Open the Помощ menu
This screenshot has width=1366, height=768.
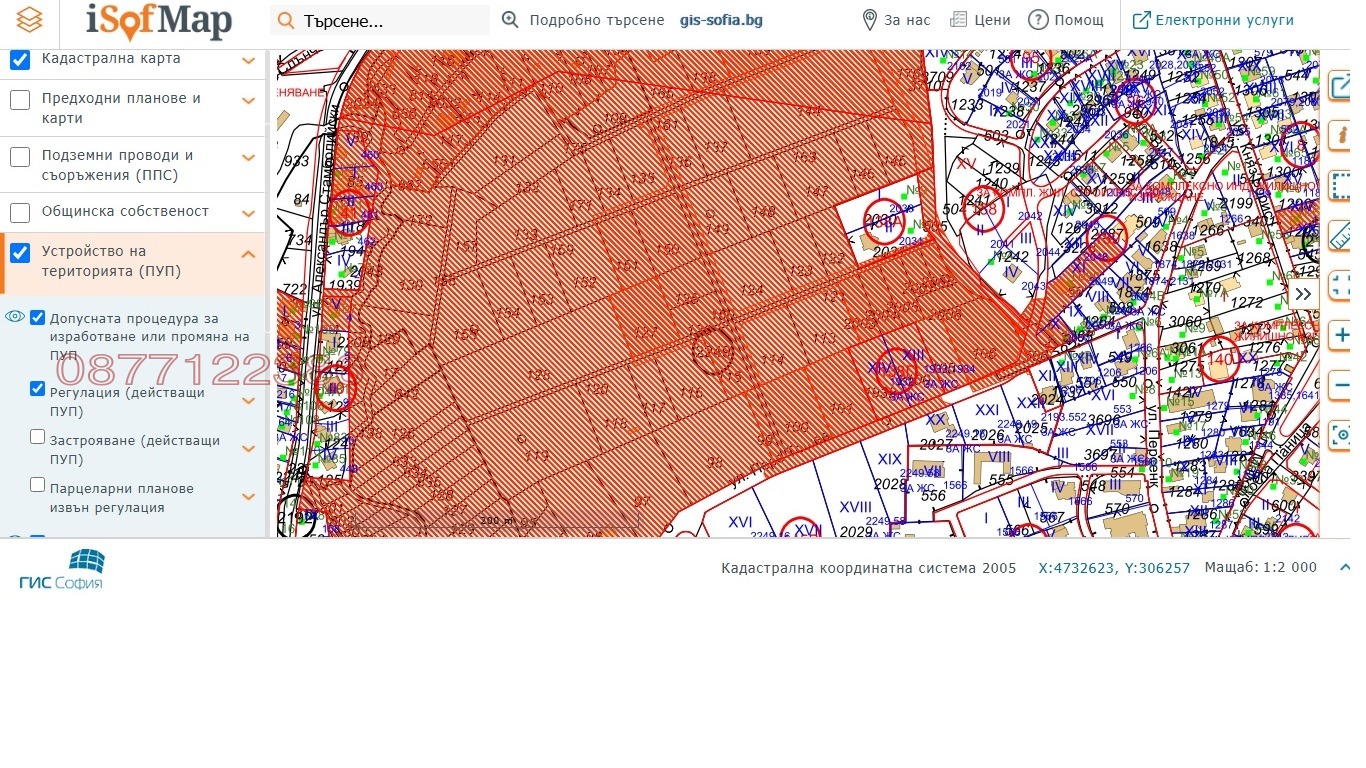coord(1079,20)
